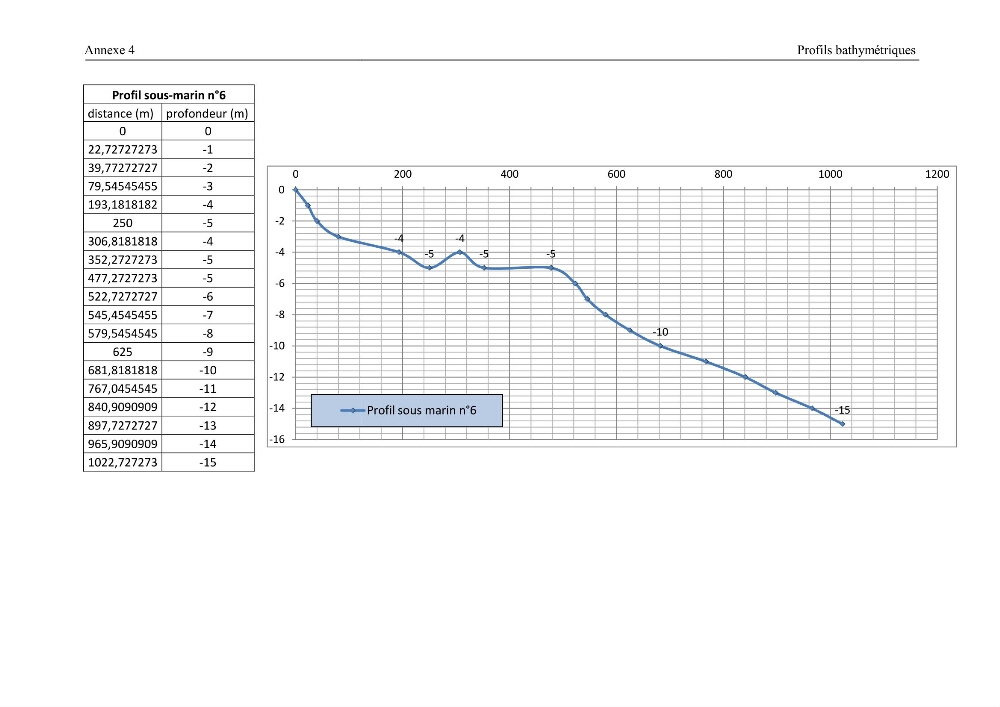The width and height of the screenshot is (1000, 707).
Task: Click the '-16' y-axis label on the chart
Action: click(x=277, y=439)
